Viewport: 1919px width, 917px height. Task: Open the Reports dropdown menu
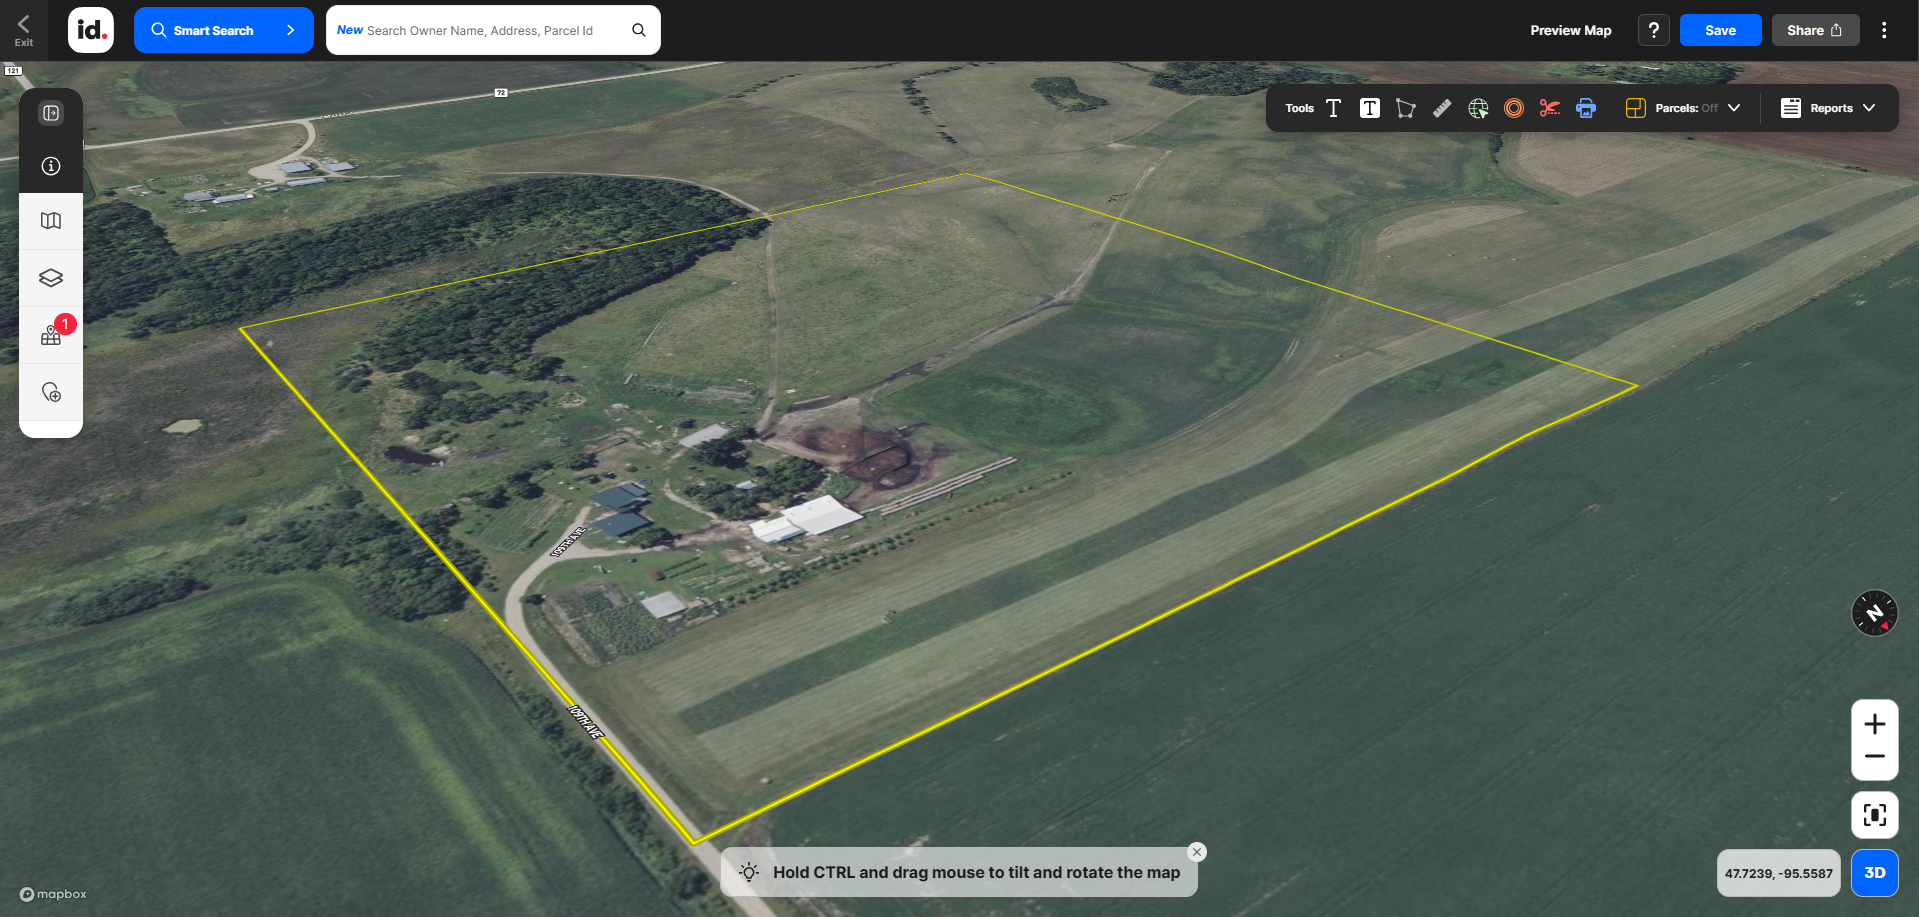(x=1828, y=108)
